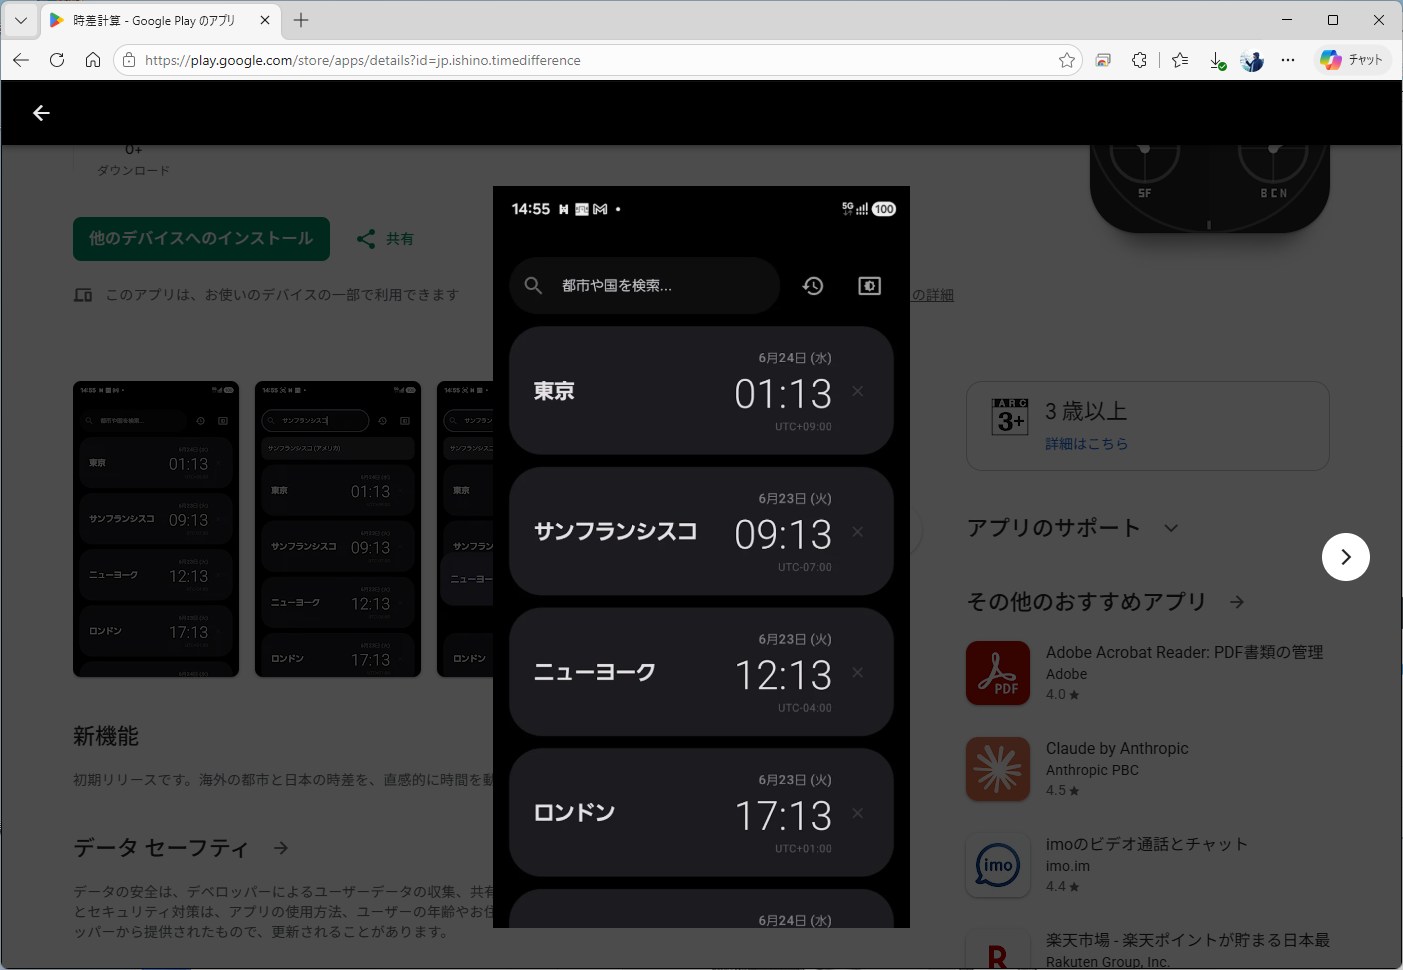Open first app screenshot thumbnail
This screenshot has height=970, width=1403.
coord(156,529)
